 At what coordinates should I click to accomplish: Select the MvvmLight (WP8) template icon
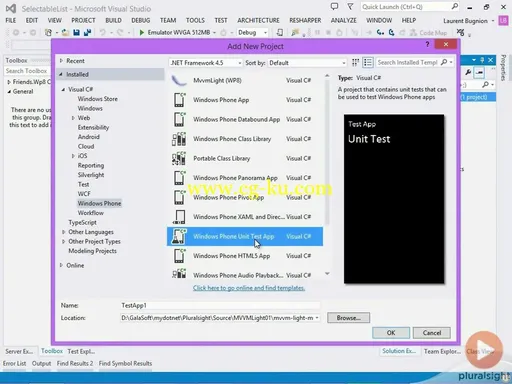pyautogui.click(x=179, y=80)
